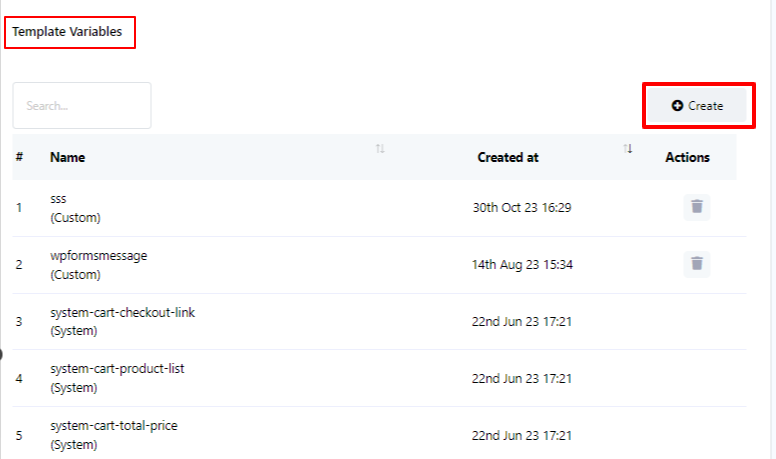Sort table by Created at arrows

(628, 149)
